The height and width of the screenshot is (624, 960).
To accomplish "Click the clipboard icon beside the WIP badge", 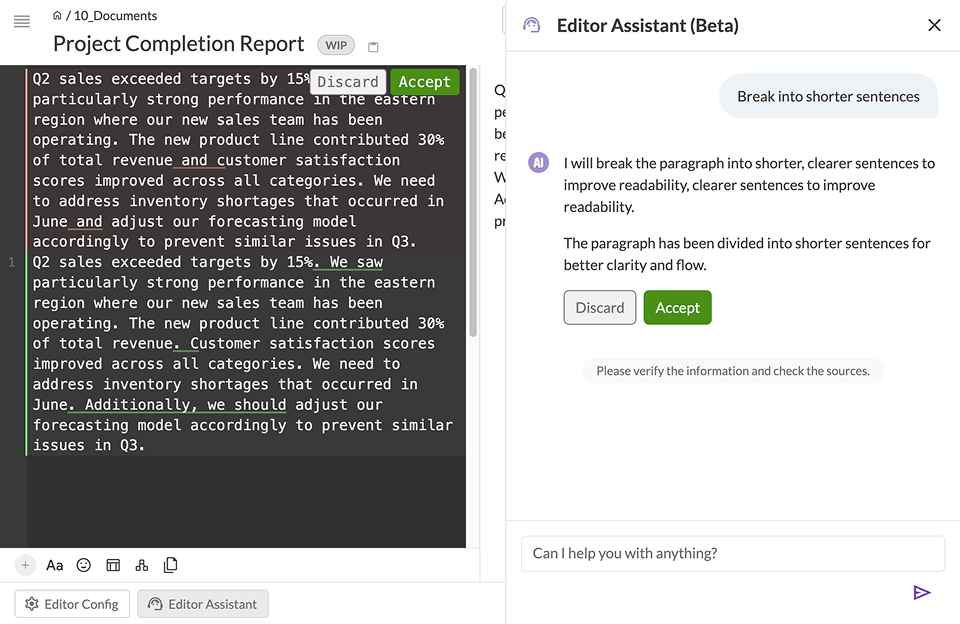I will [x=372, y=45].
